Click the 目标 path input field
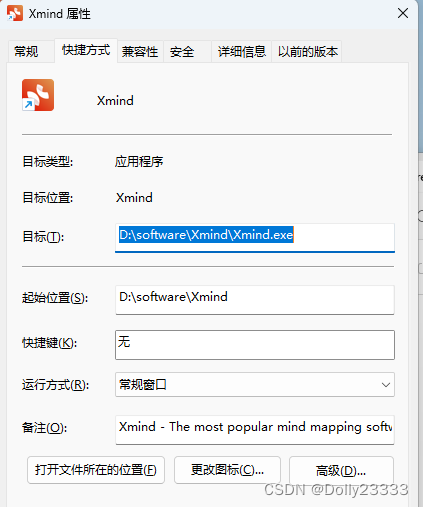The width and height of the screenshot is (423, 507). pos(255,237)
